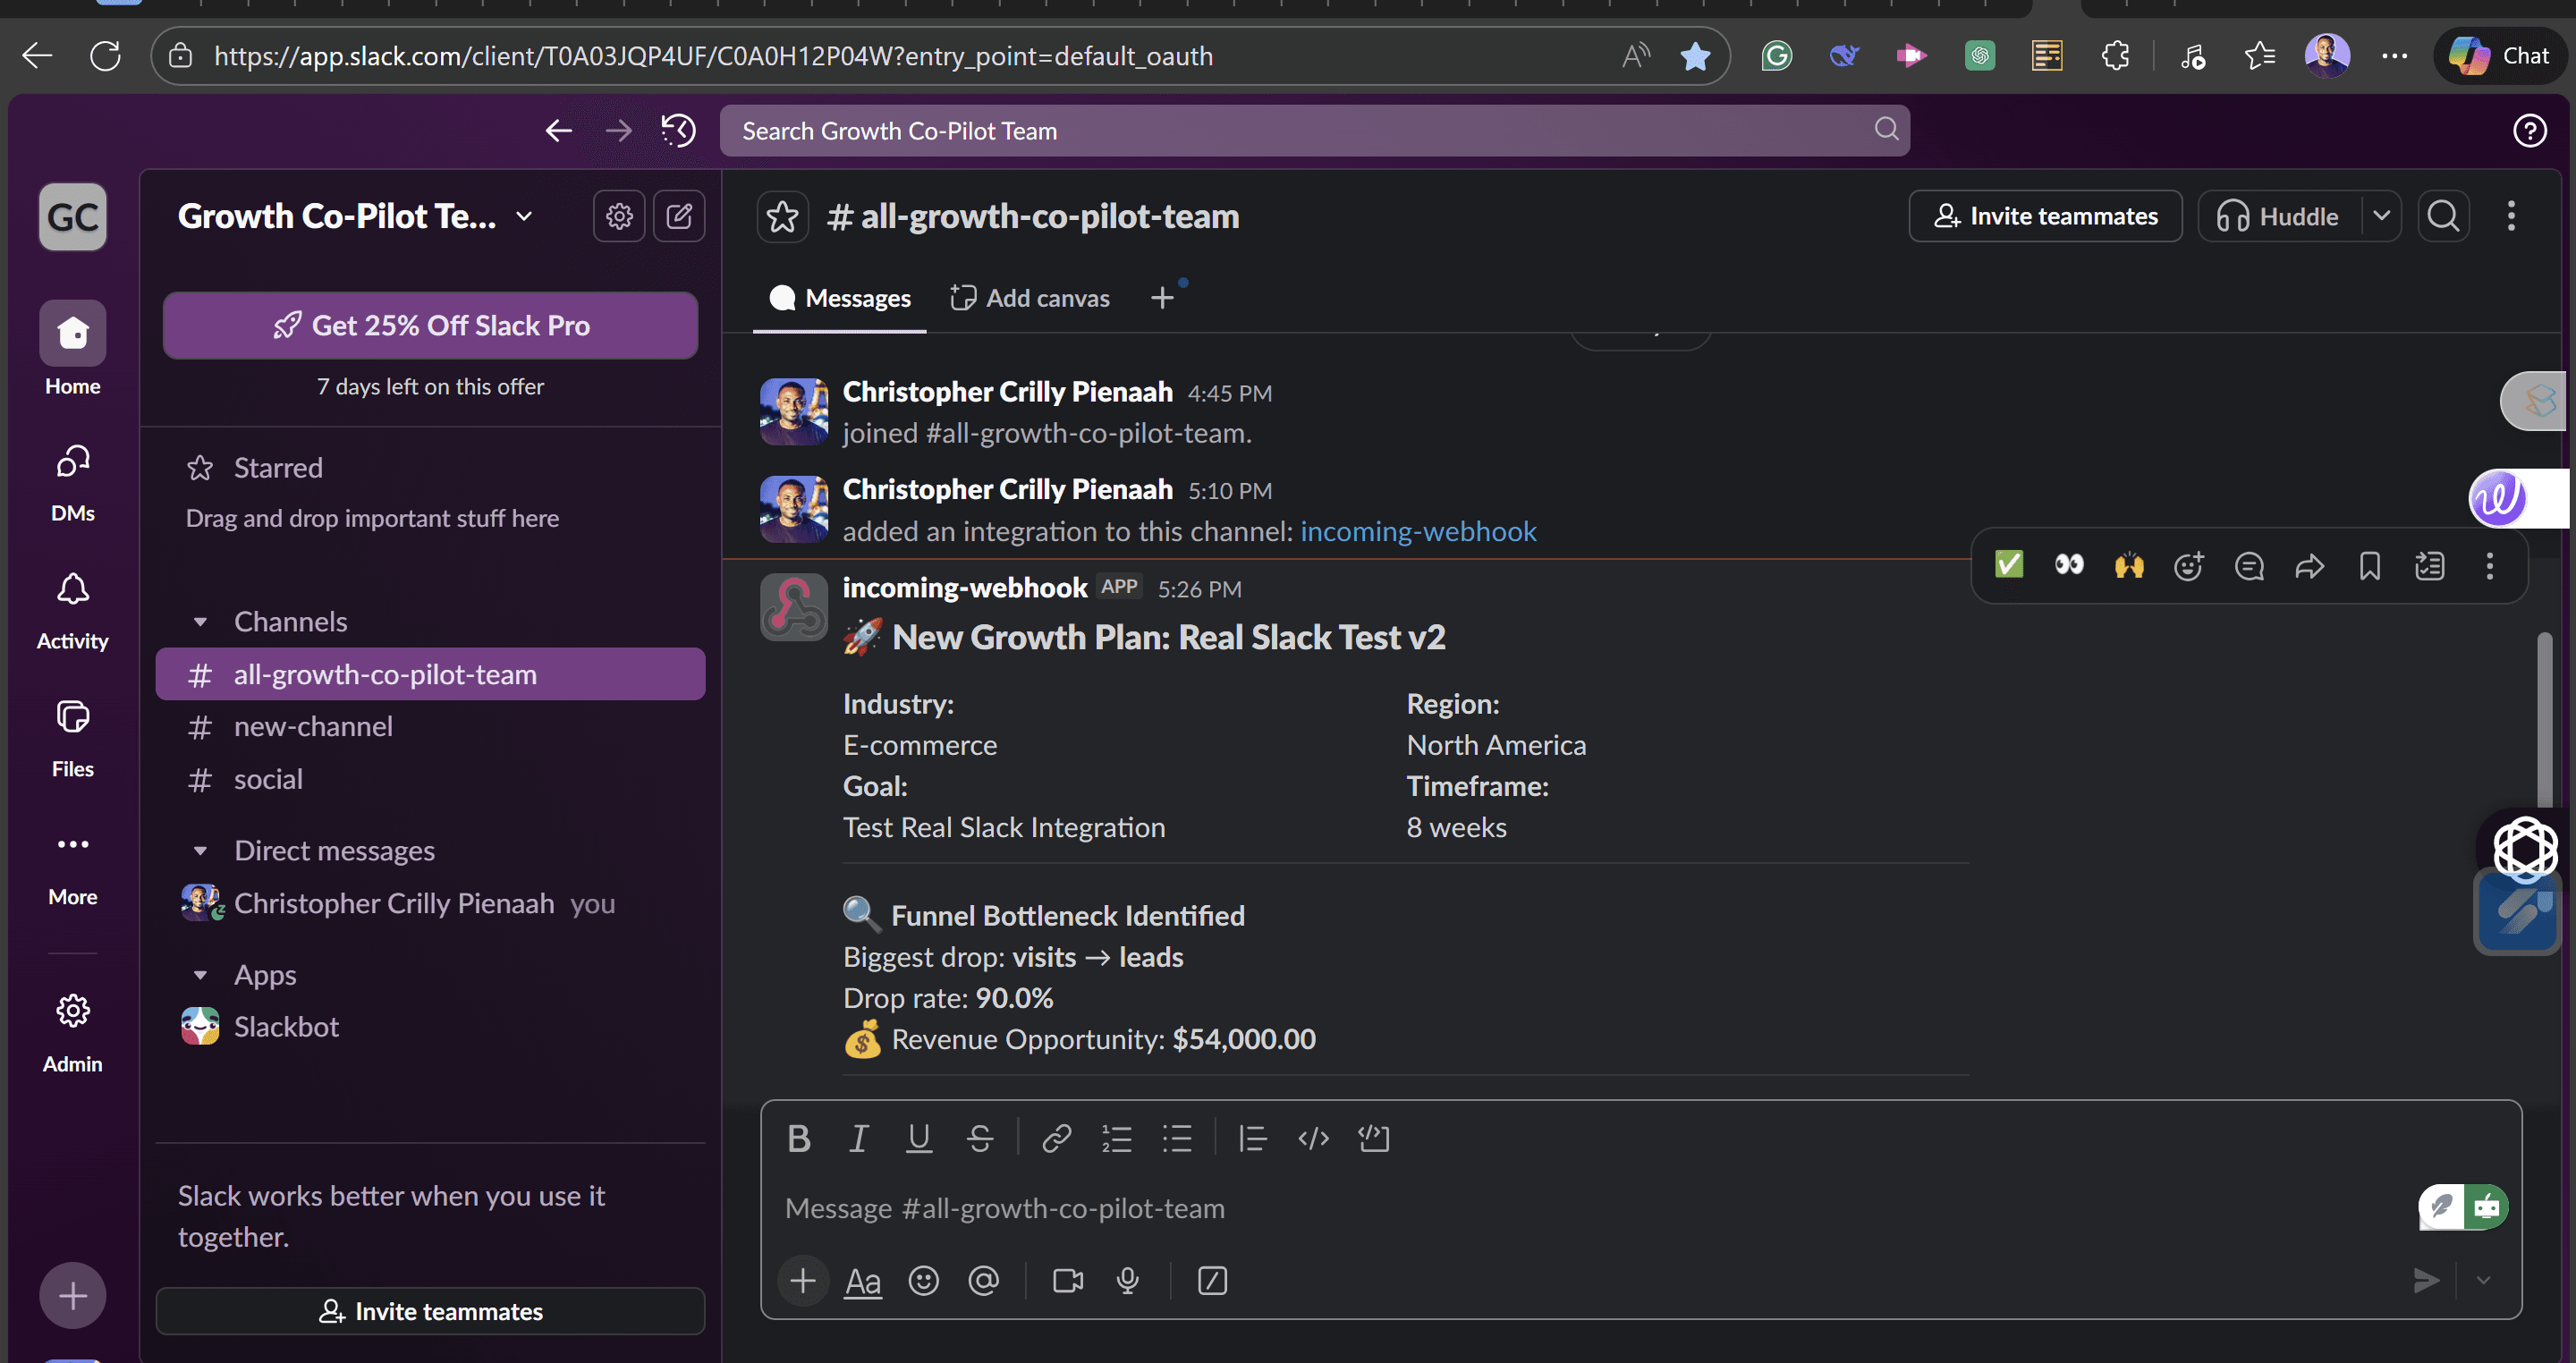Viewport: 2576px width, 1363px height.
Task: React with the white check mark emoji
Action: (x=2009, y=565)
